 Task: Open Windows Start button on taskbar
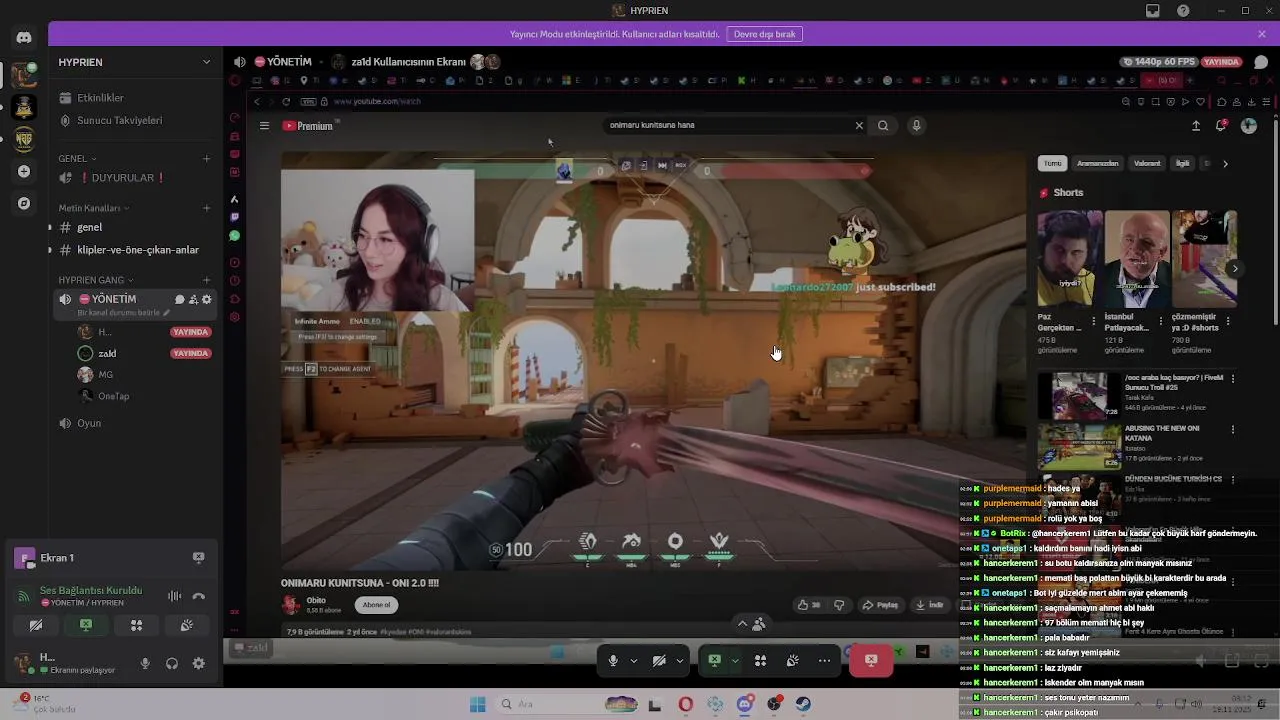[x=477, y=704]
